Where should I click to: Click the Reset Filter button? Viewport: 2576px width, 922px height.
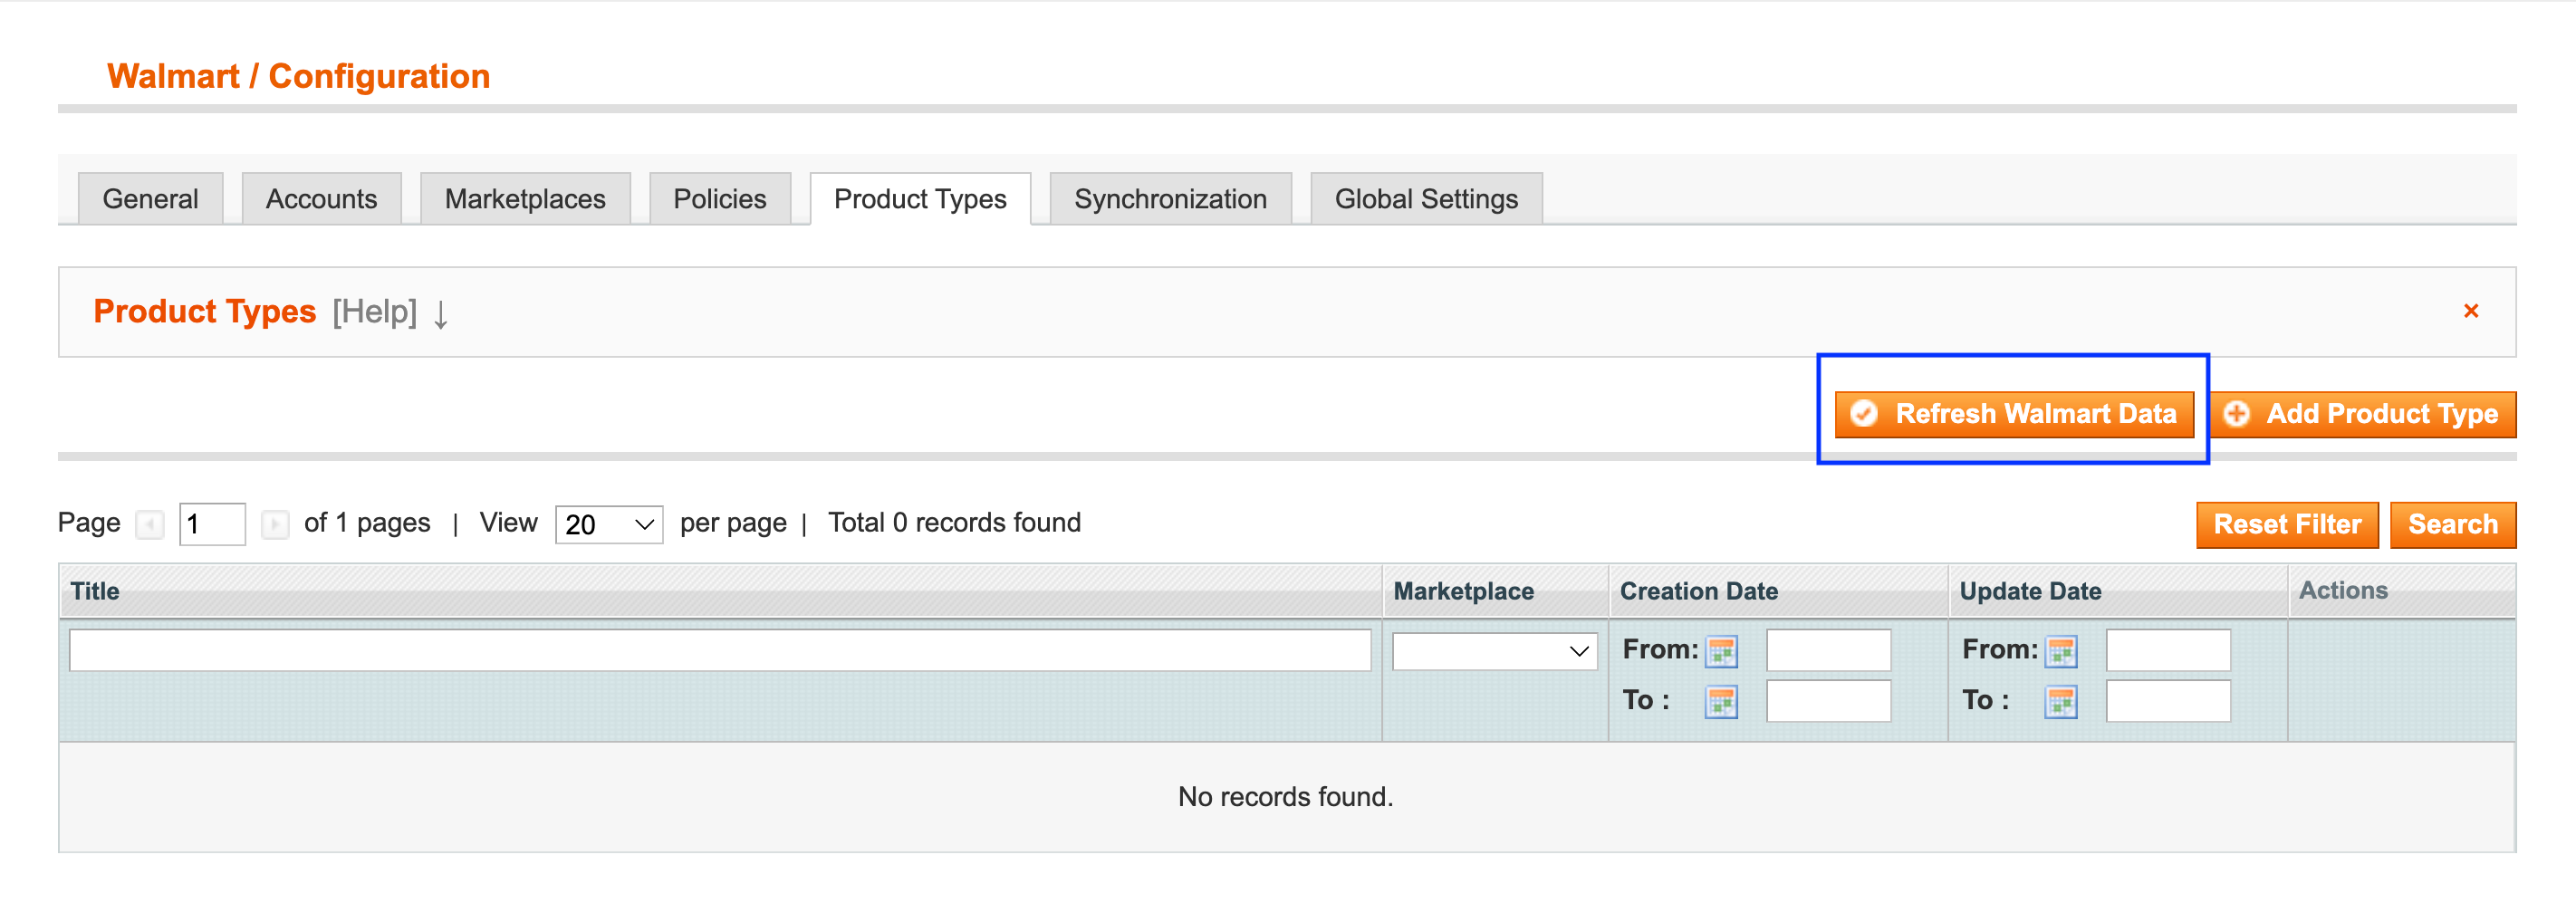point(2287,524)
